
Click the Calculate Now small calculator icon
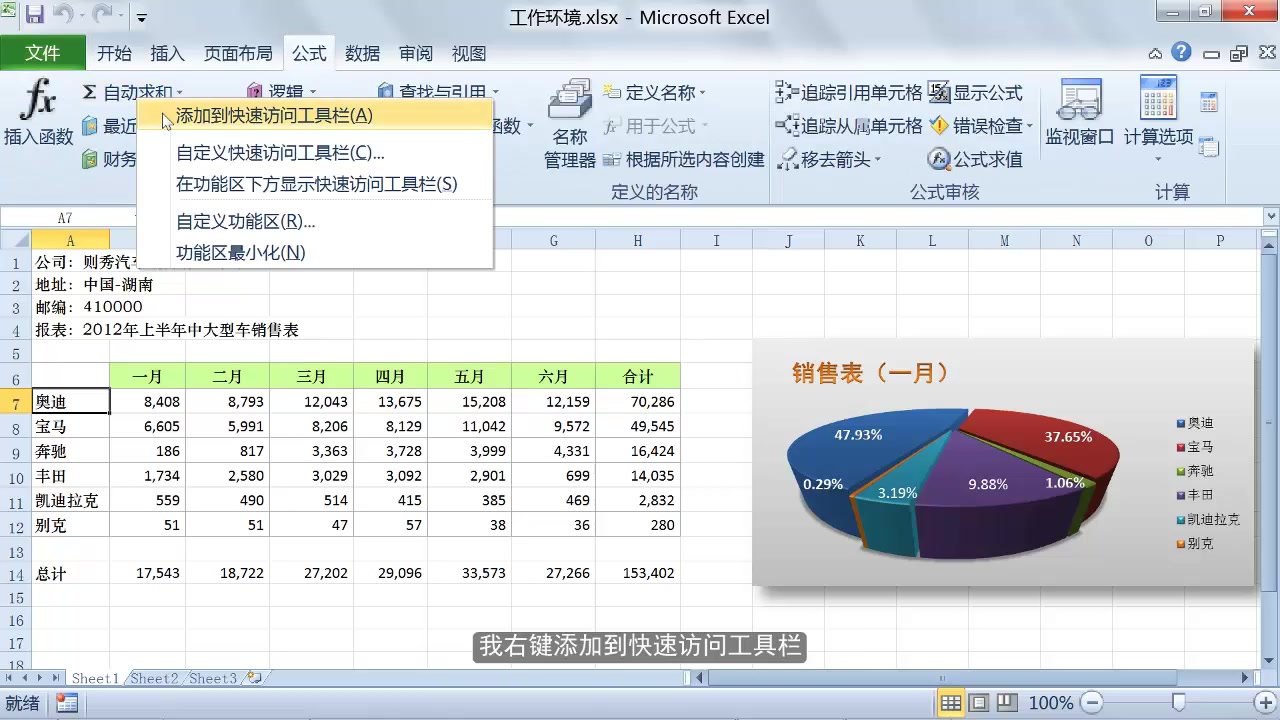[1209, 102]
